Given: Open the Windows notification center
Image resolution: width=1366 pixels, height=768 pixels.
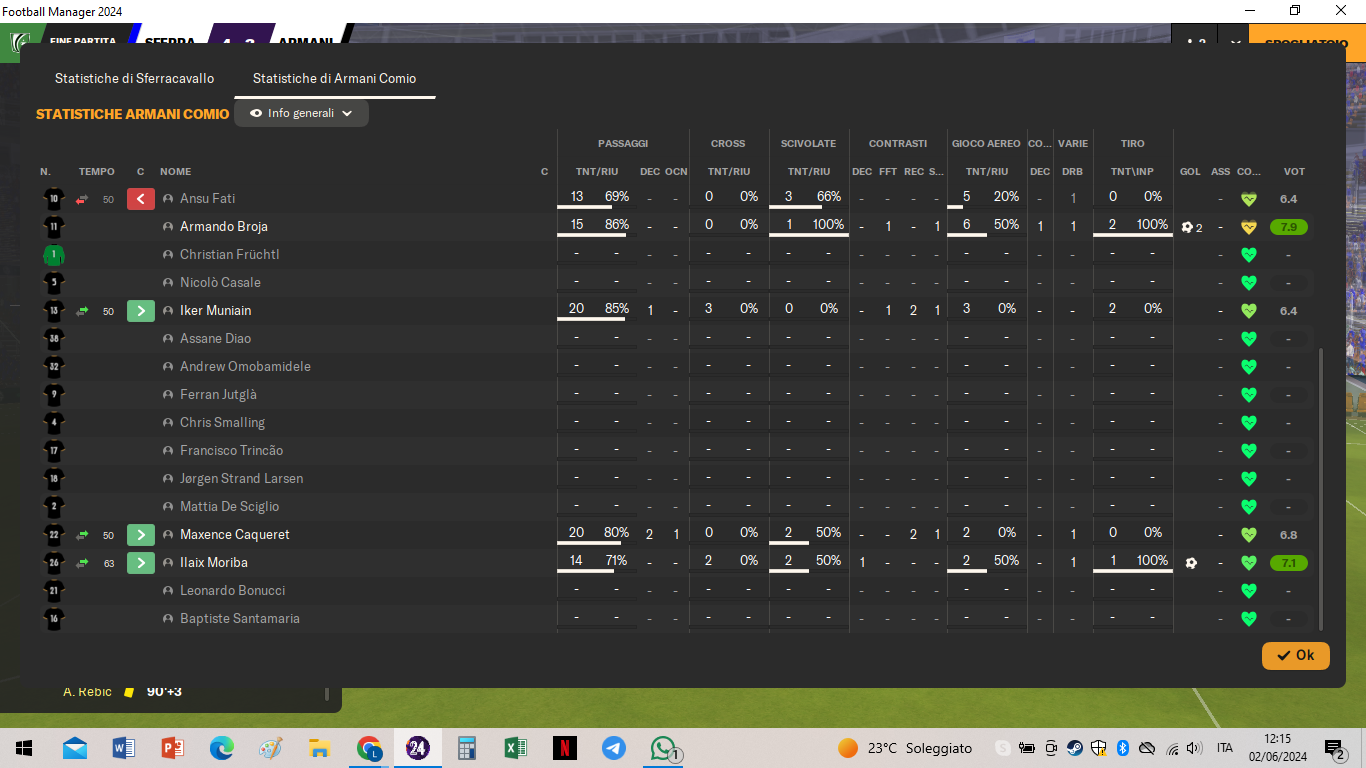Looking at the screenshot, I should click(x=1335, y=749).
